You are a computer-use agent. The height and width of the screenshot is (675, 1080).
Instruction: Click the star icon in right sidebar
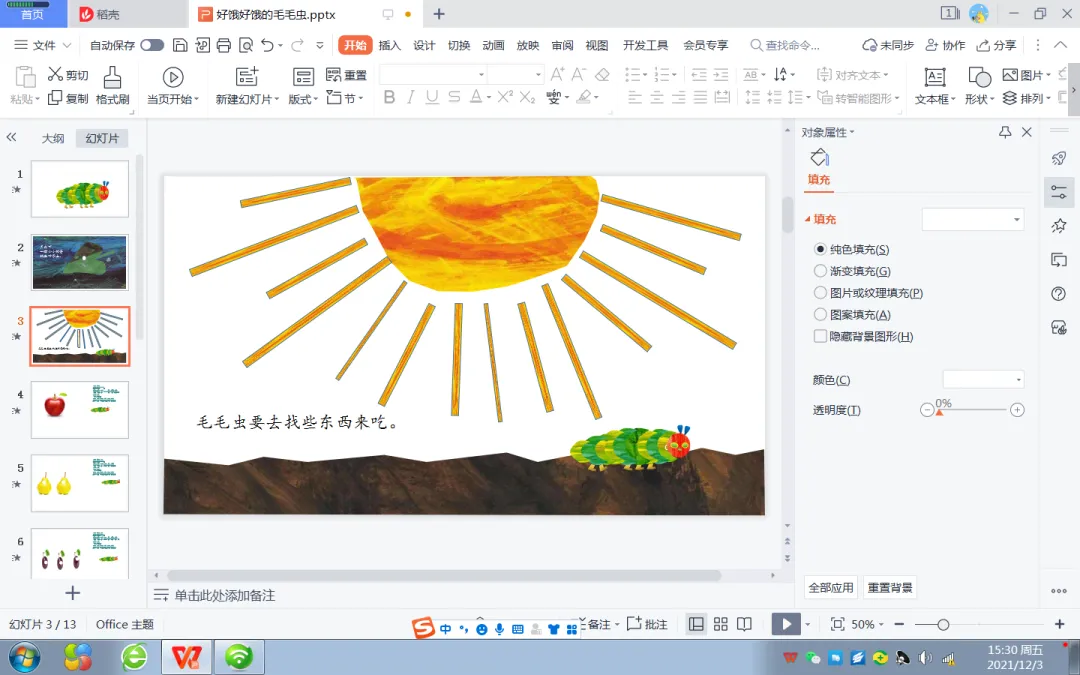click(x=1059, y=225)
